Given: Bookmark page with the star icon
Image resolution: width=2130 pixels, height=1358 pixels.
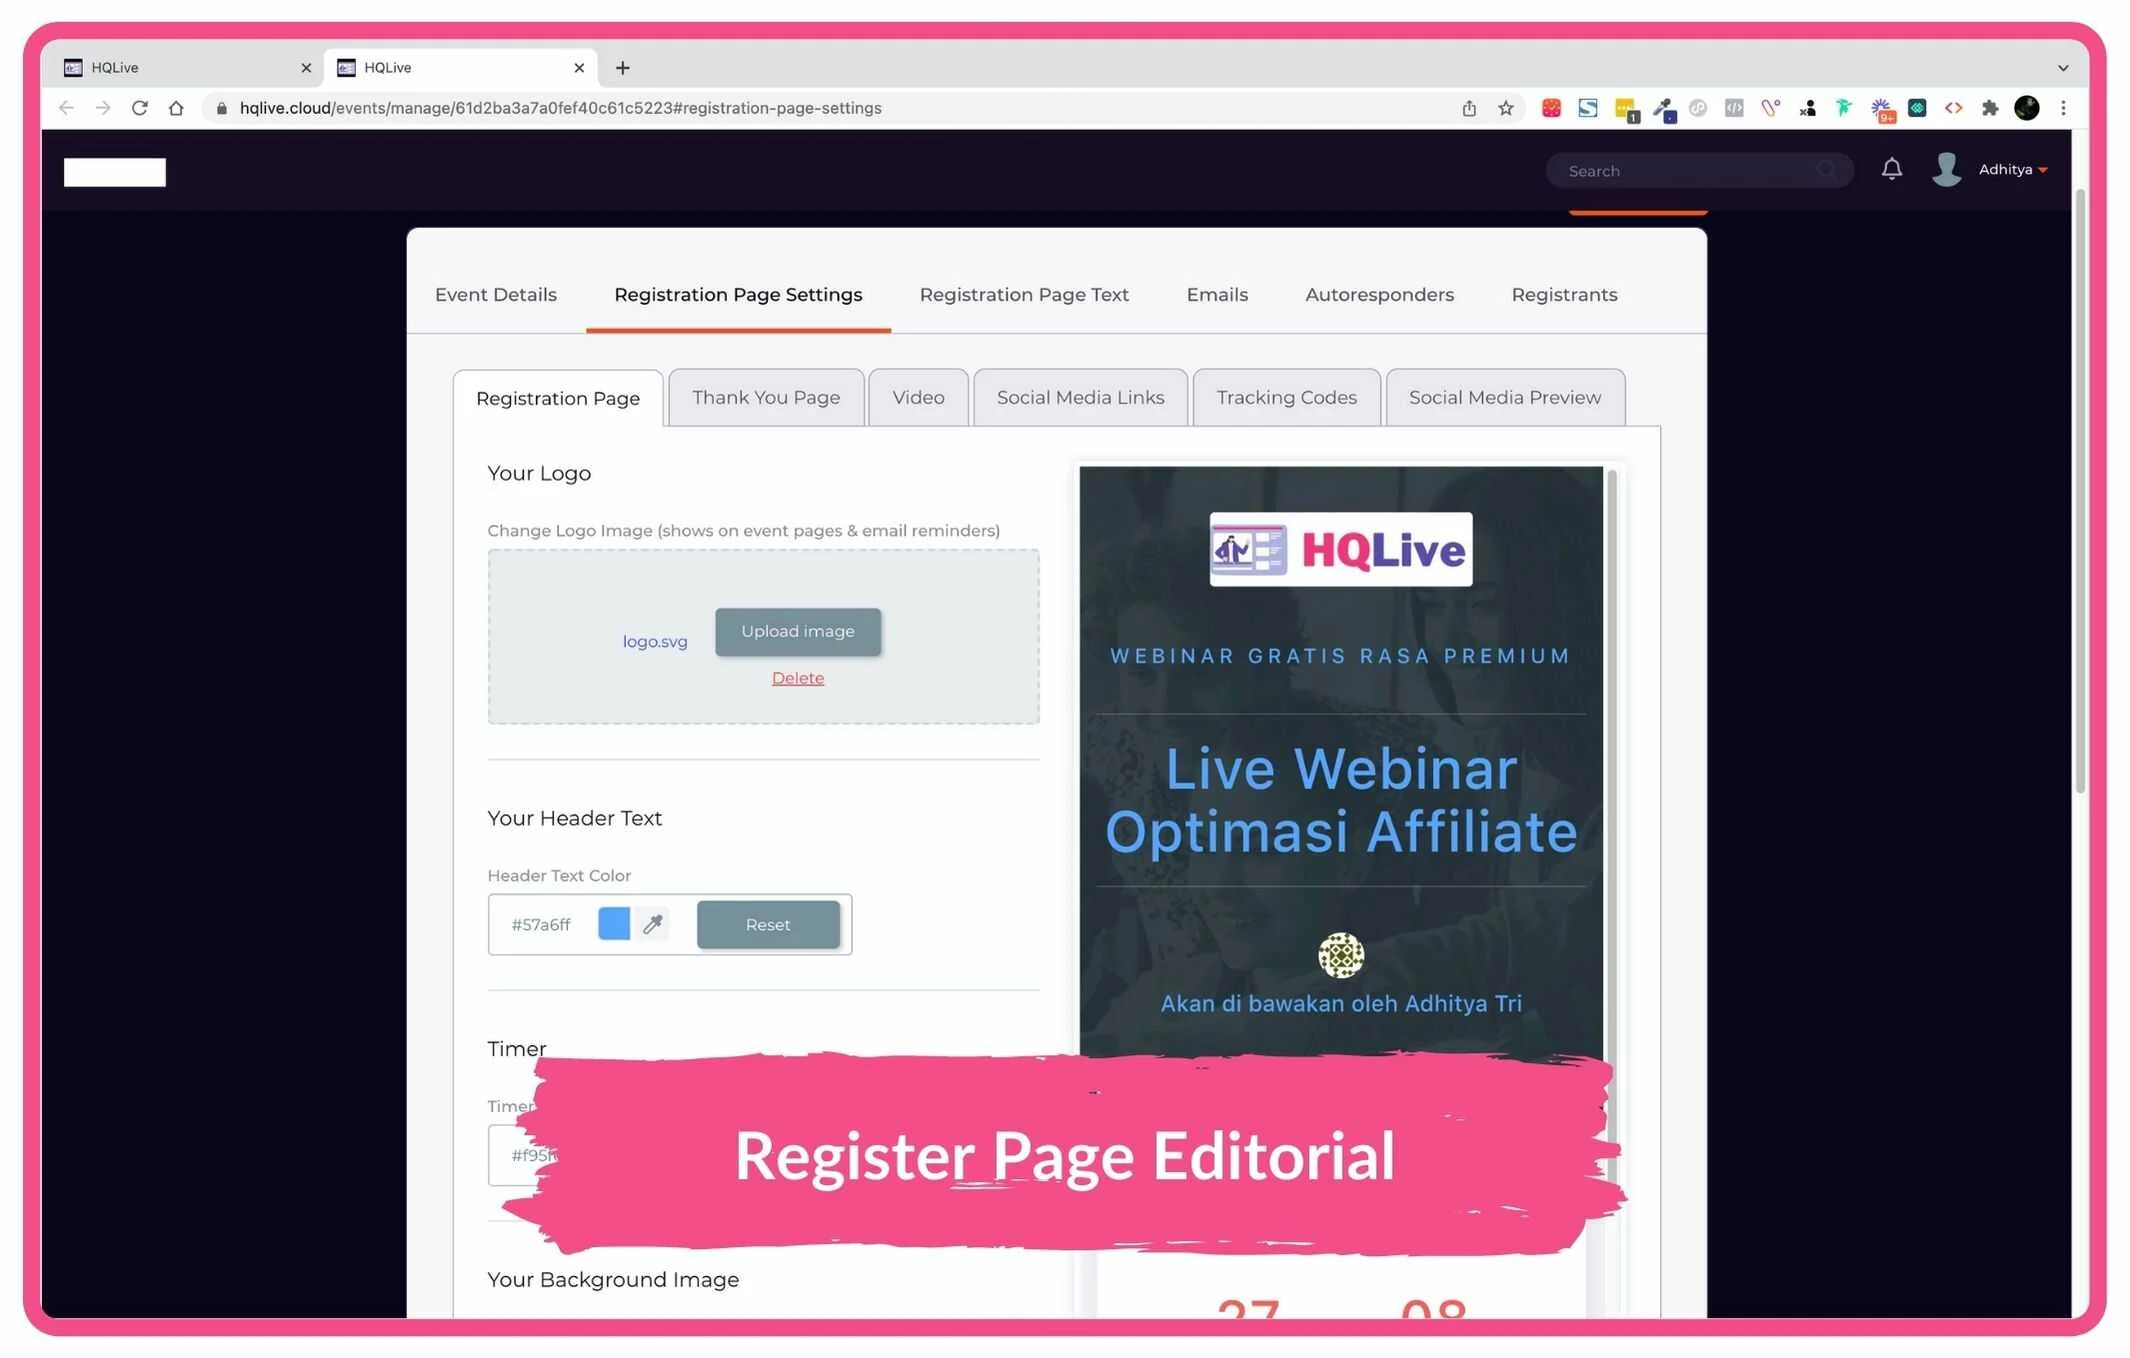Looking at the screenshot, I should 1505,108.
